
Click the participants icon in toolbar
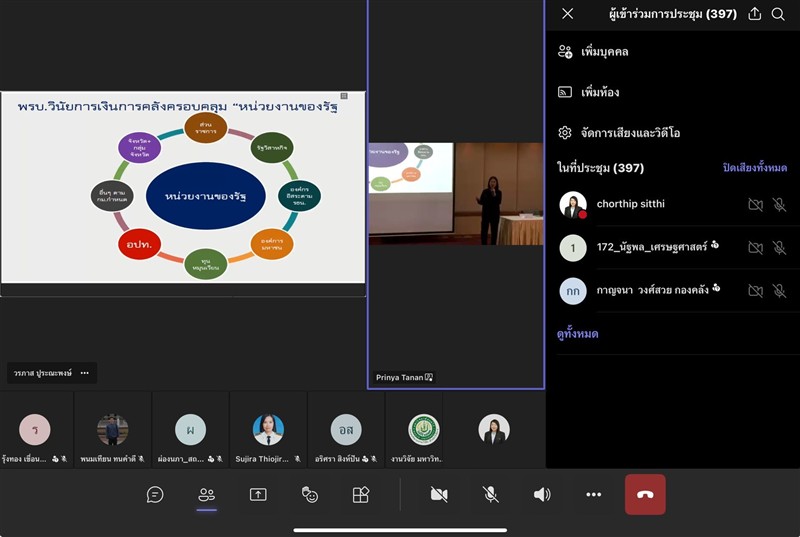[207, 494]
